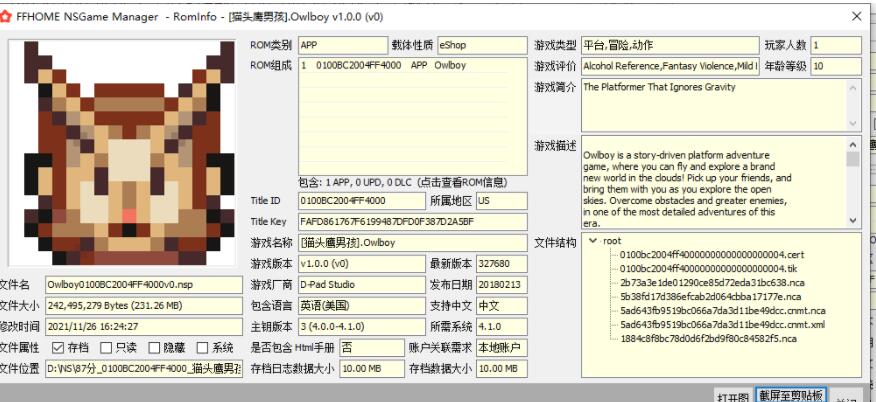
Task: Select the .tik file in file tree
Action: coord(708,269)
